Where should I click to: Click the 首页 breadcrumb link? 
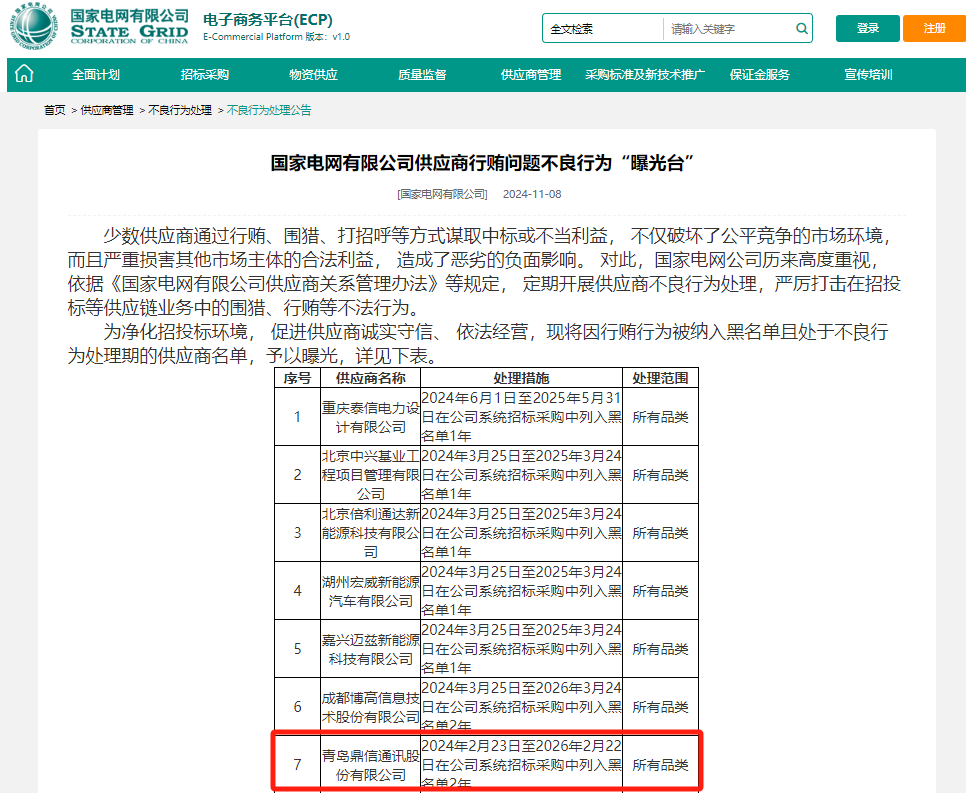coord(55,110)
